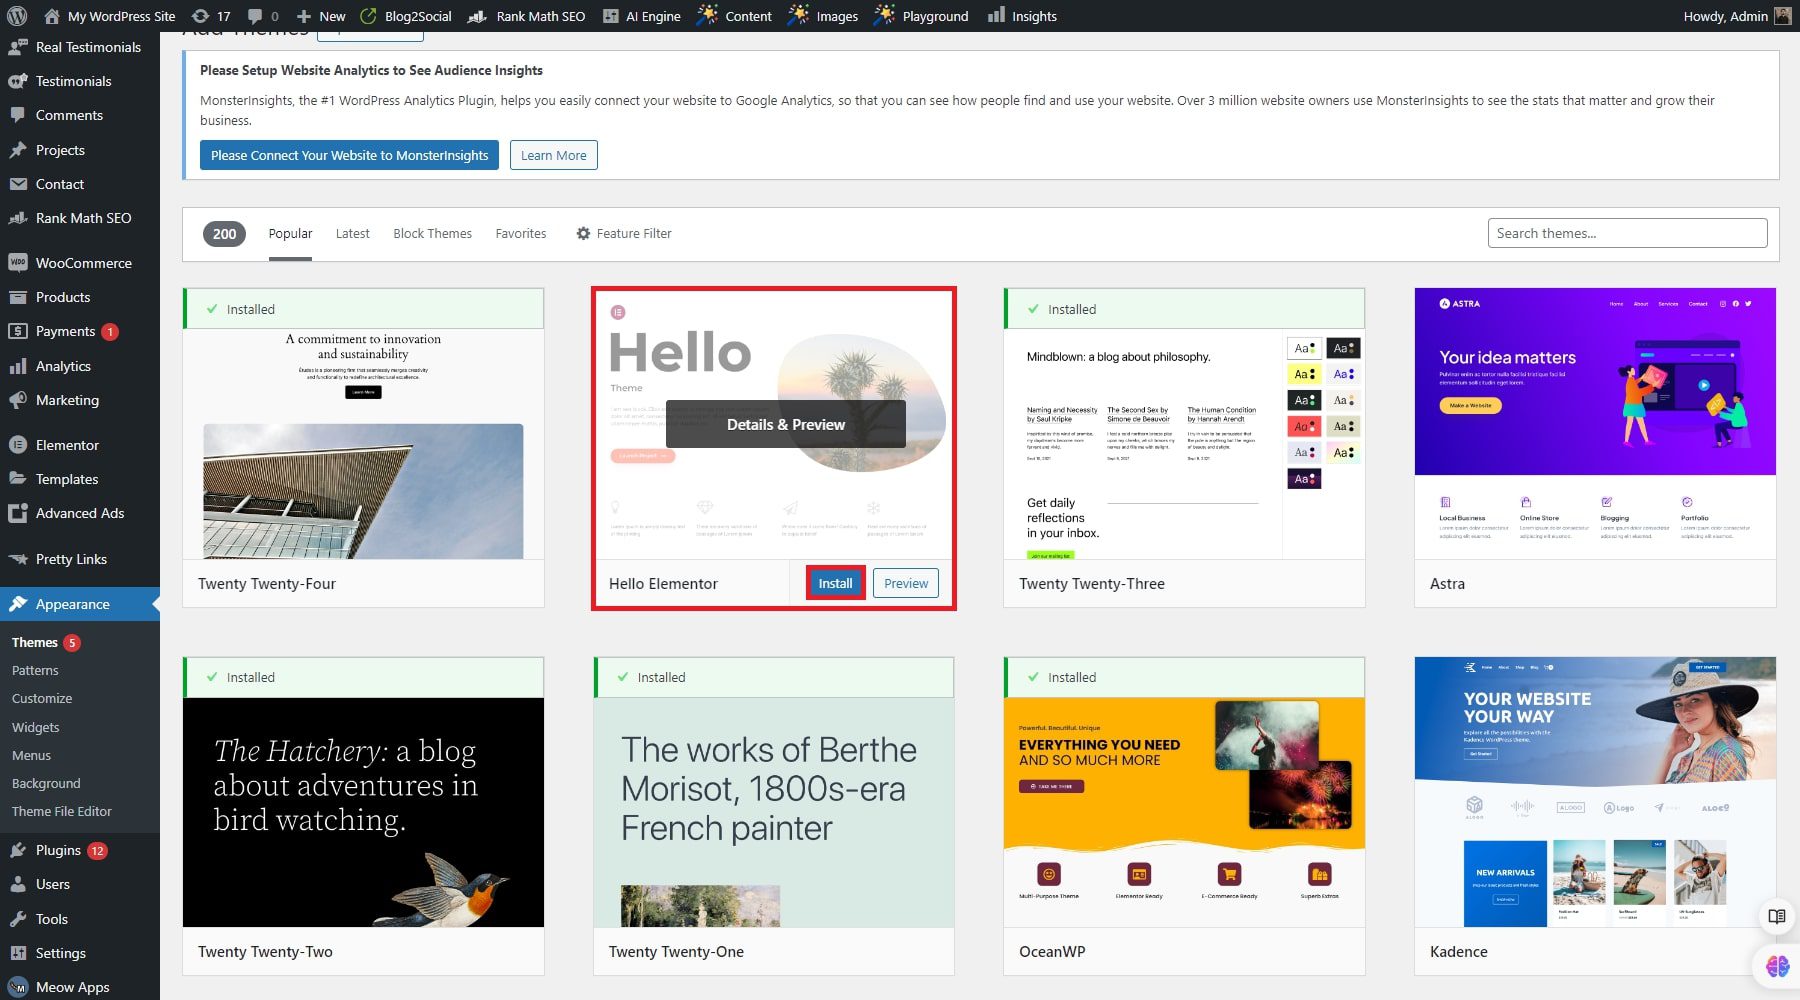This screenshot has width=1800, height=1000.
Task: Open AI Engine from the toolbar
Action: [641, 15]
